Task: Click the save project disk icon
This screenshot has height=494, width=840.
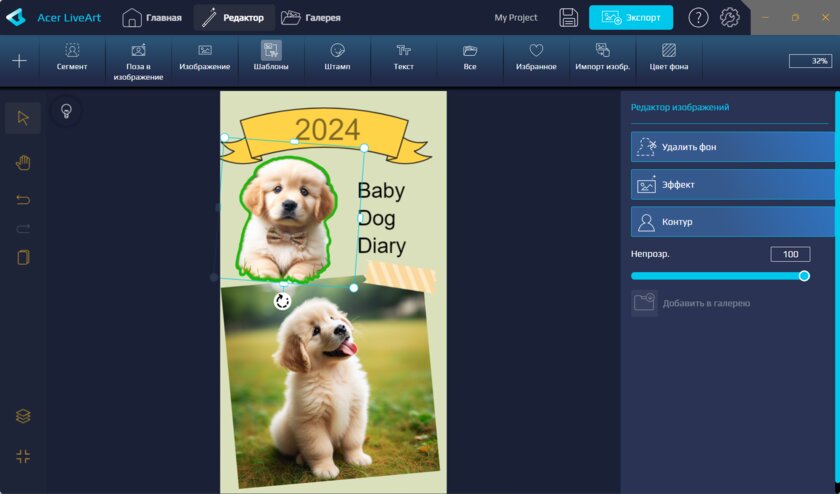Action: (568, 17)
